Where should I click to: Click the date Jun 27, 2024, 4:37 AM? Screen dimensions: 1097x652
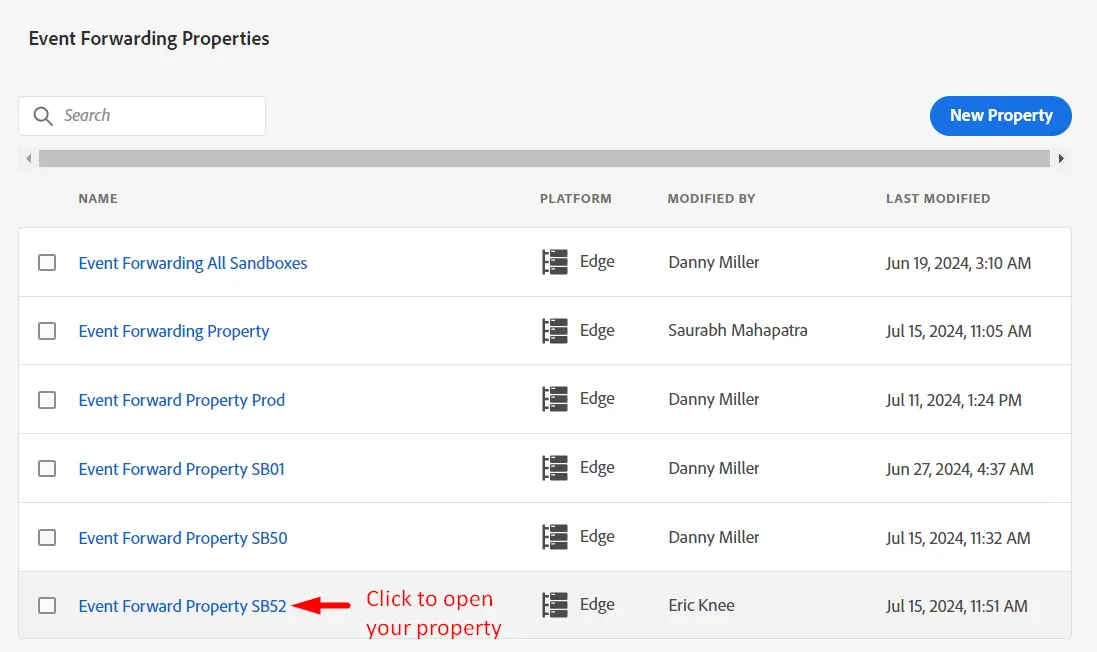pos(959,469)
